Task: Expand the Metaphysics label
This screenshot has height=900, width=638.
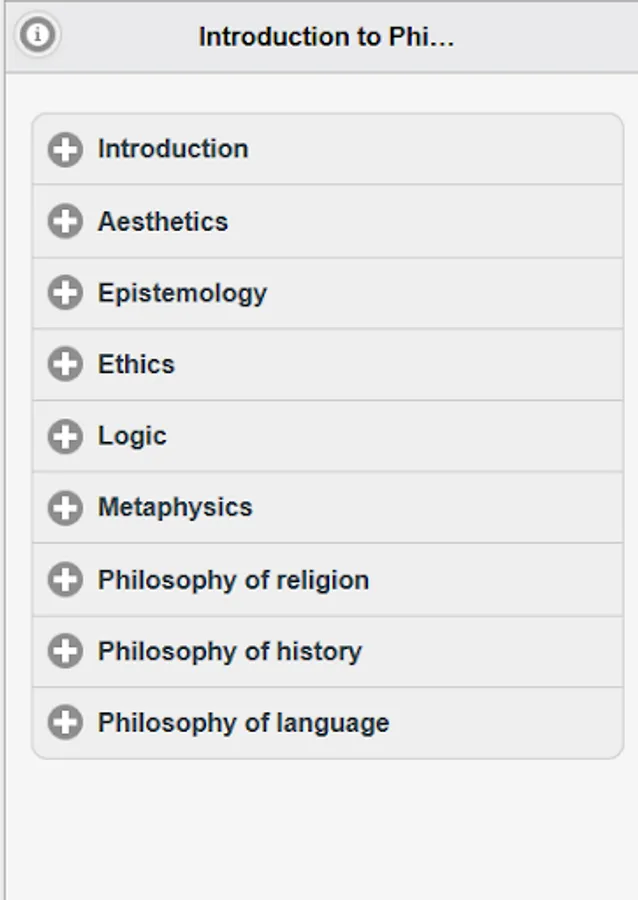Action: click(x=175, y=507)
